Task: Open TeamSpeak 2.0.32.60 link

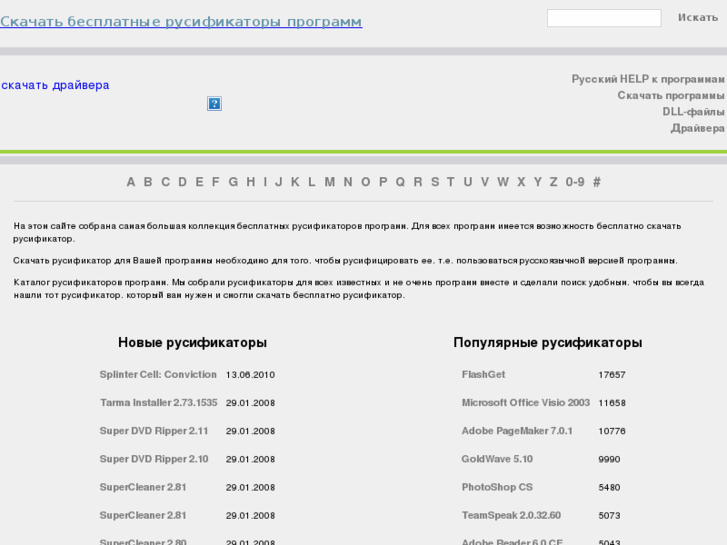Action: tap(511, 516)
